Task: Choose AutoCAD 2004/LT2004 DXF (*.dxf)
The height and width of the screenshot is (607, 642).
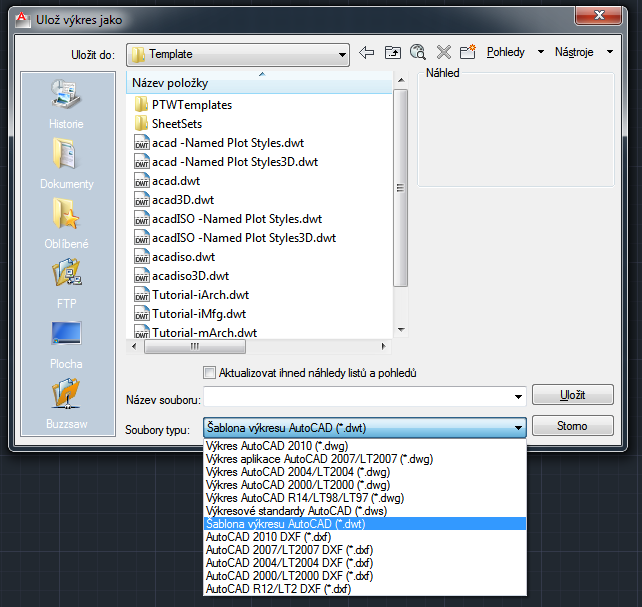Action: [364, 563]
